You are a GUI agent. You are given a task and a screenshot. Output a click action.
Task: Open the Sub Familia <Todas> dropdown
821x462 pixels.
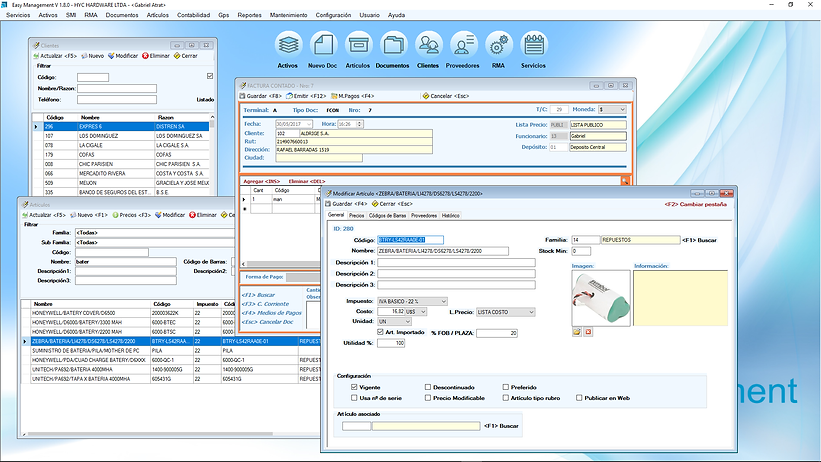[x=154, y=243]
